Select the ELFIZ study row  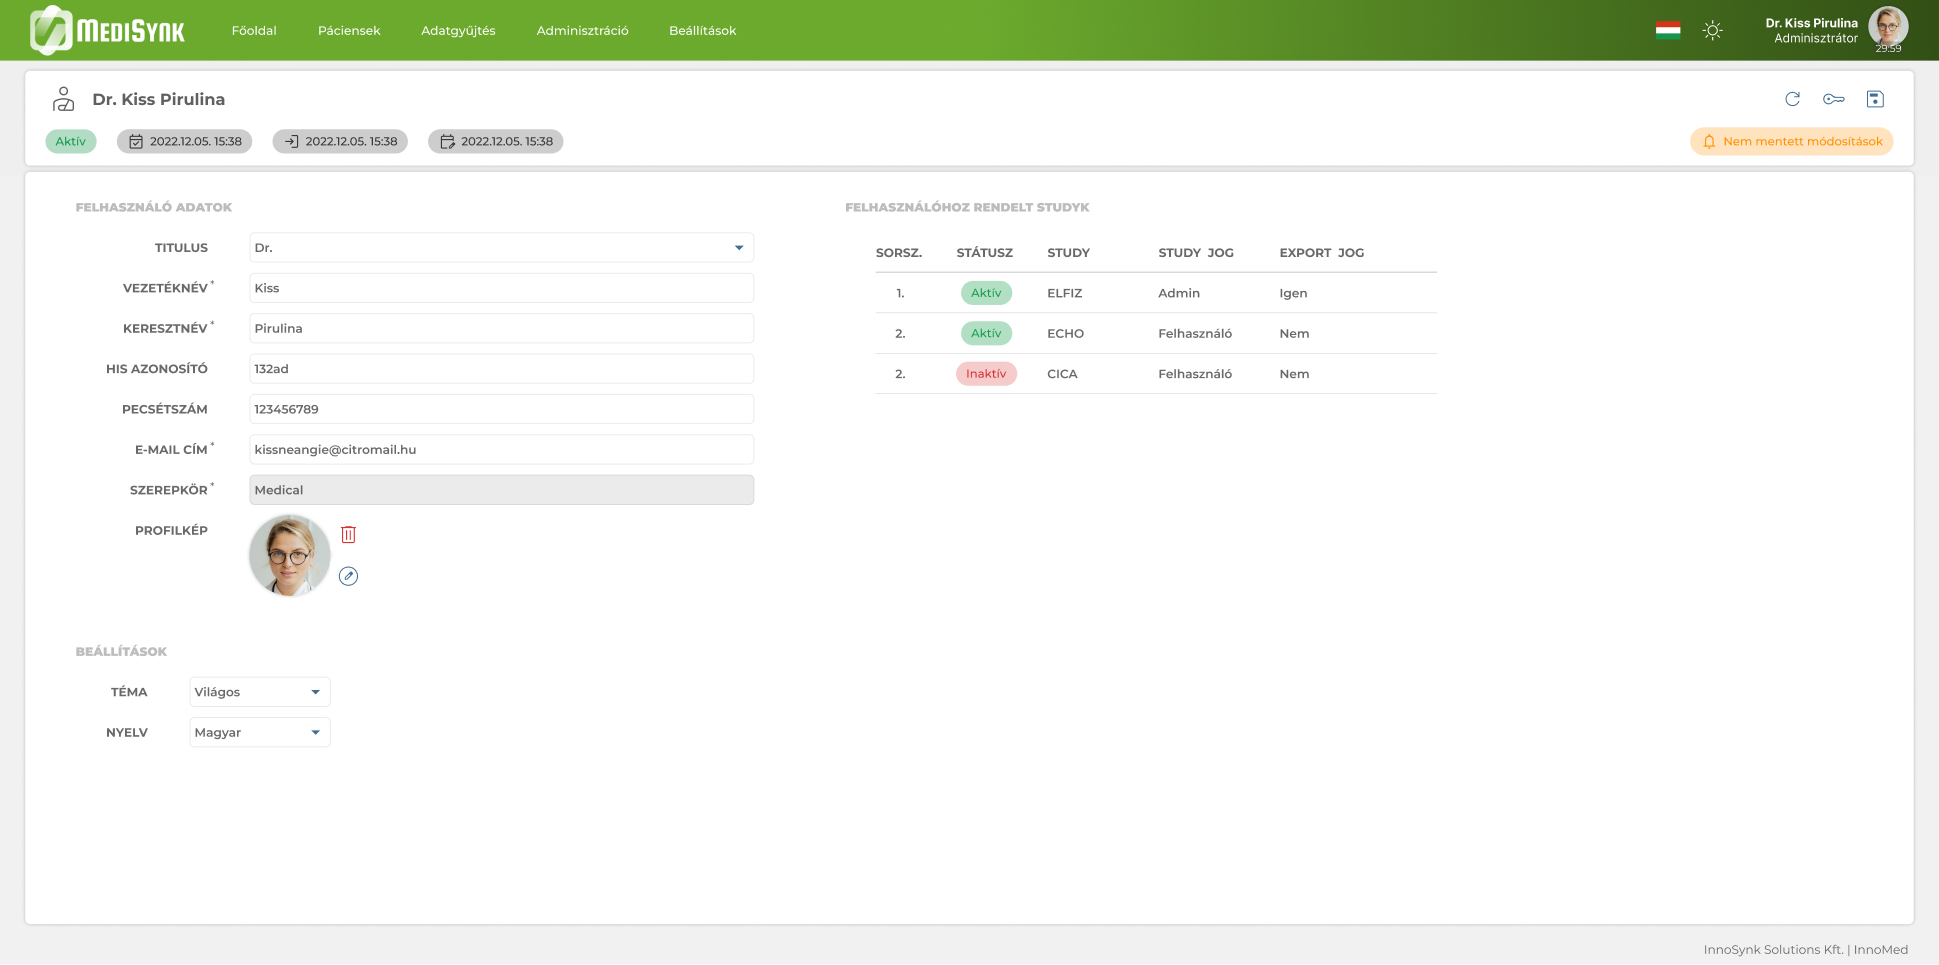1156,293
